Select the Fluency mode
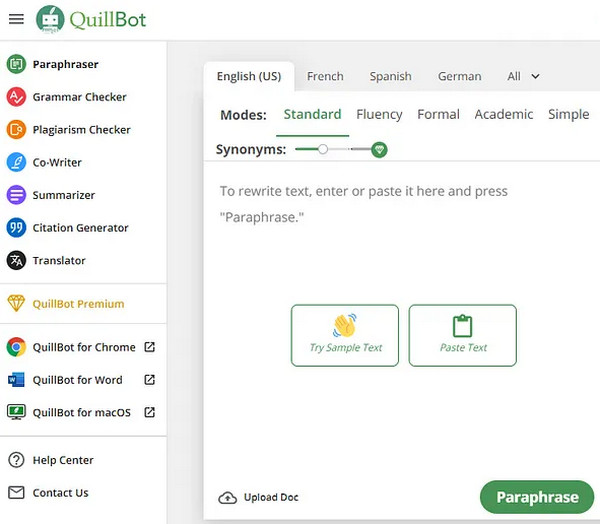Image resolution: width=600 pixels, height=524 pixels. tap(379, 114)
